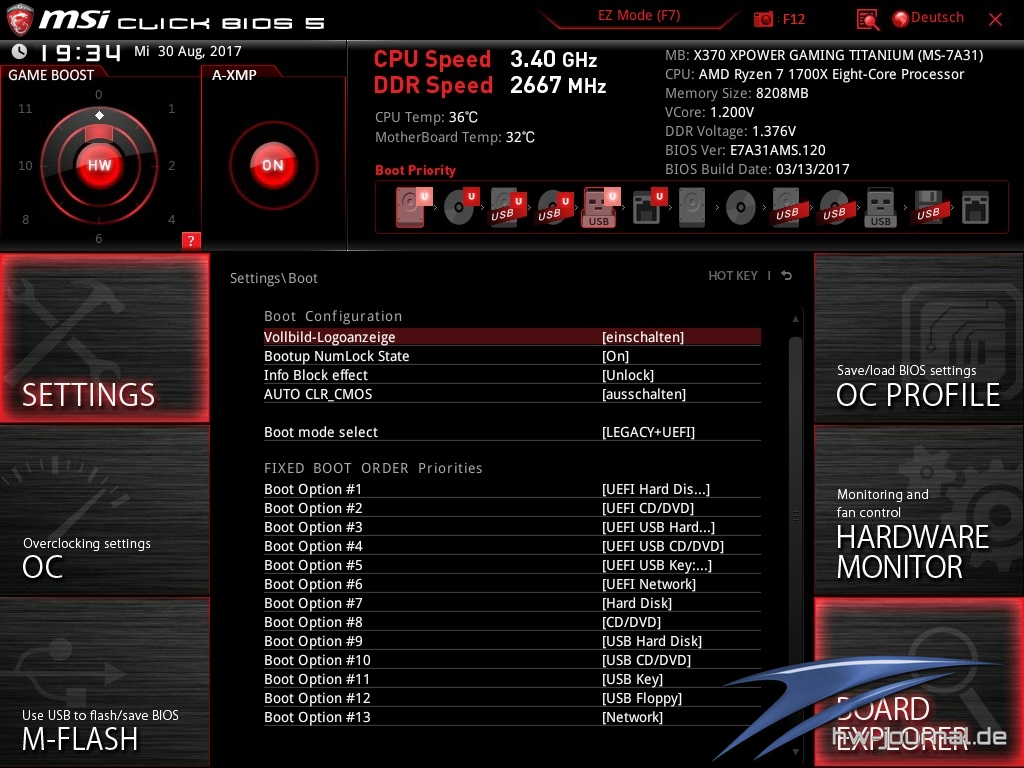The width and height of the screenshot is (1024, 768).
Task: Select the legacy USB key boot icon
Action: point(880,207)
